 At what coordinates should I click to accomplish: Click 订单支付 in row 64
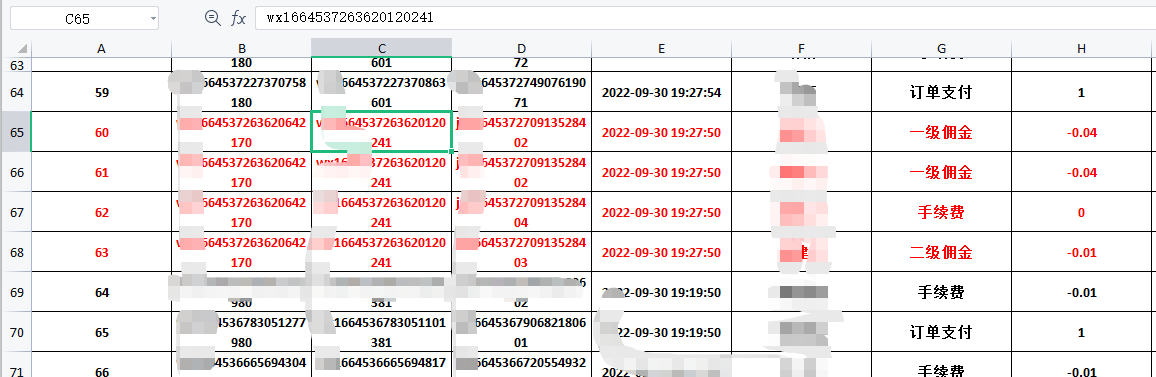[x=941, y=93]
